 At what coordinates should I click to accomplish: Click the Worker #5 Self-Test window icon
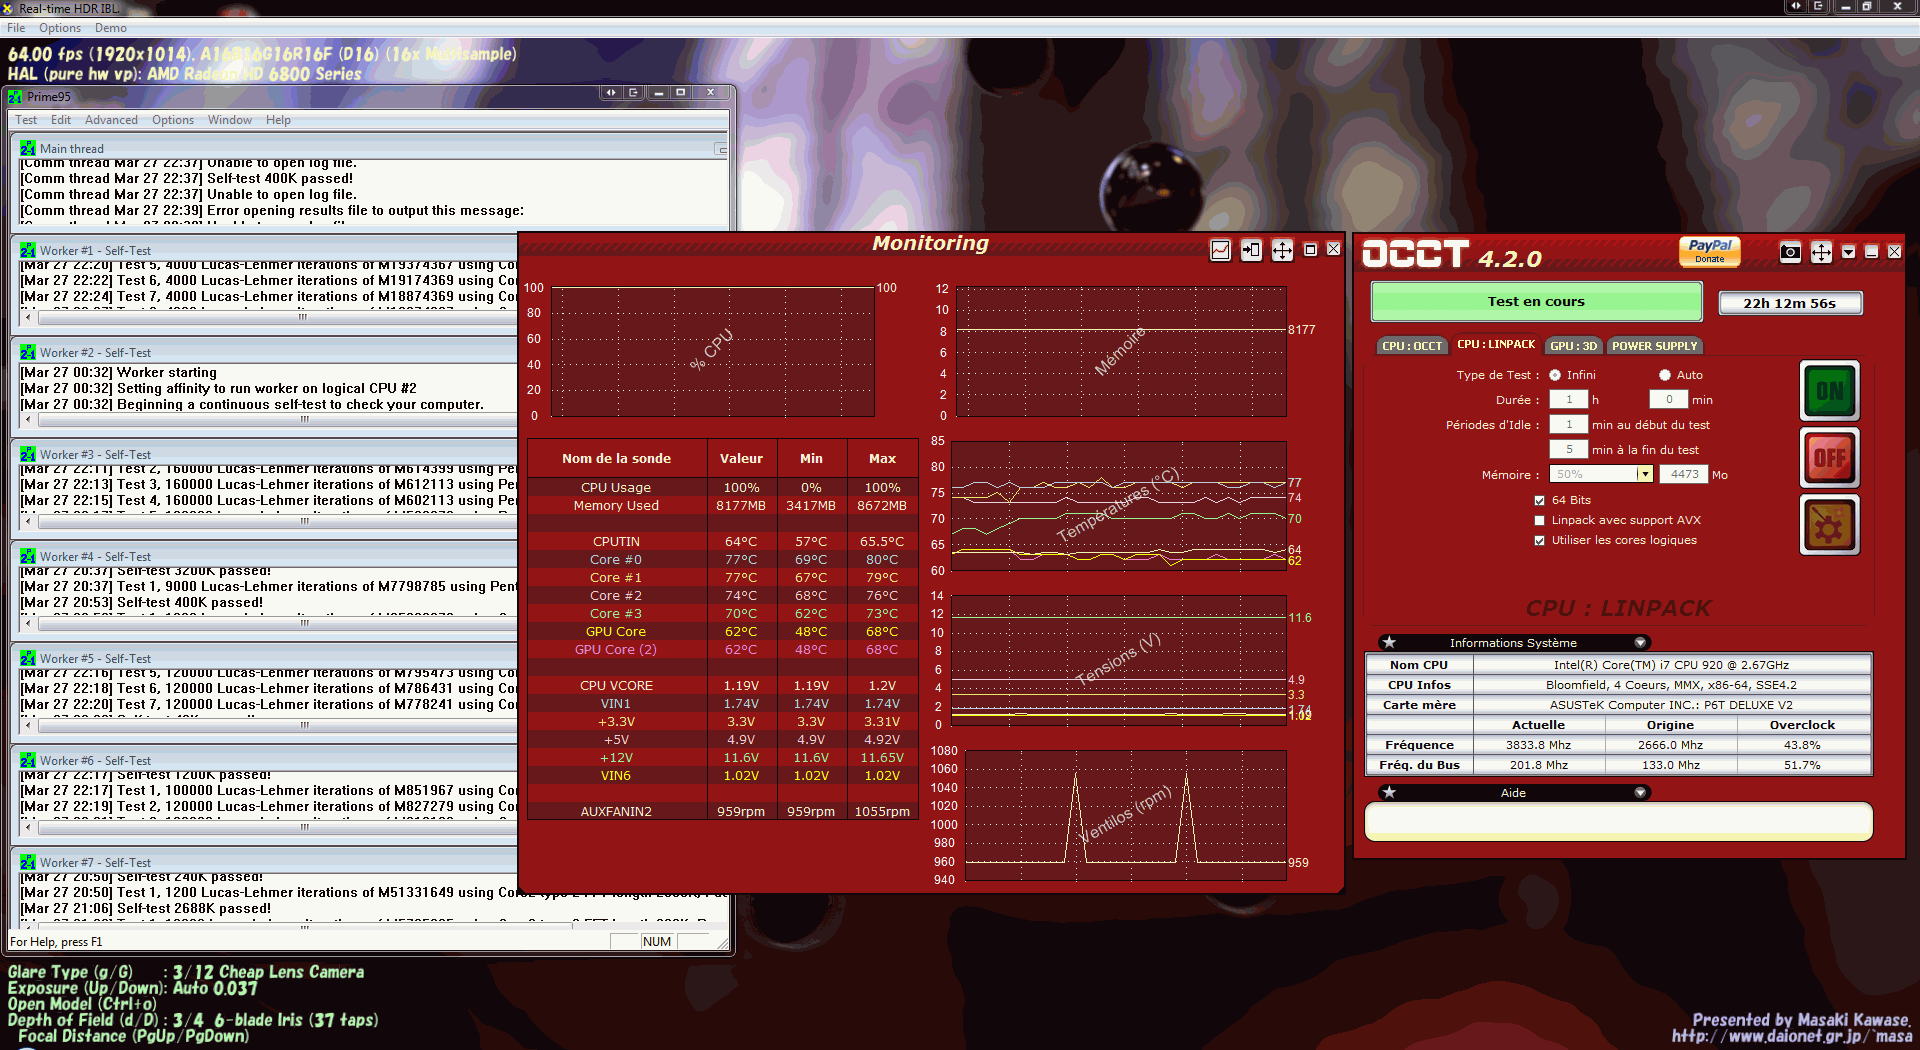point(27,658)
